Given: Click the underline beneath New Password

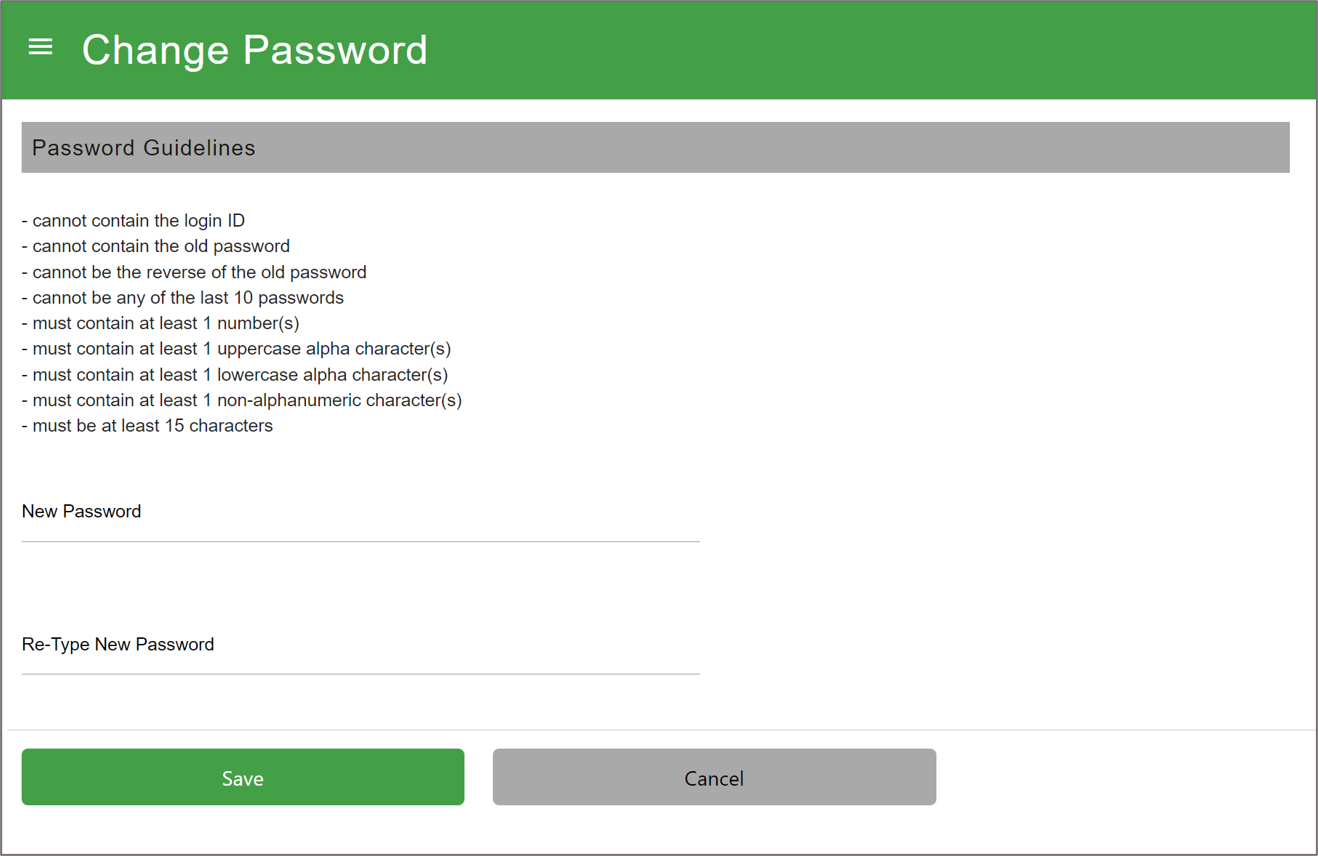Looking at the screenshot, I should tap(360, 541).
